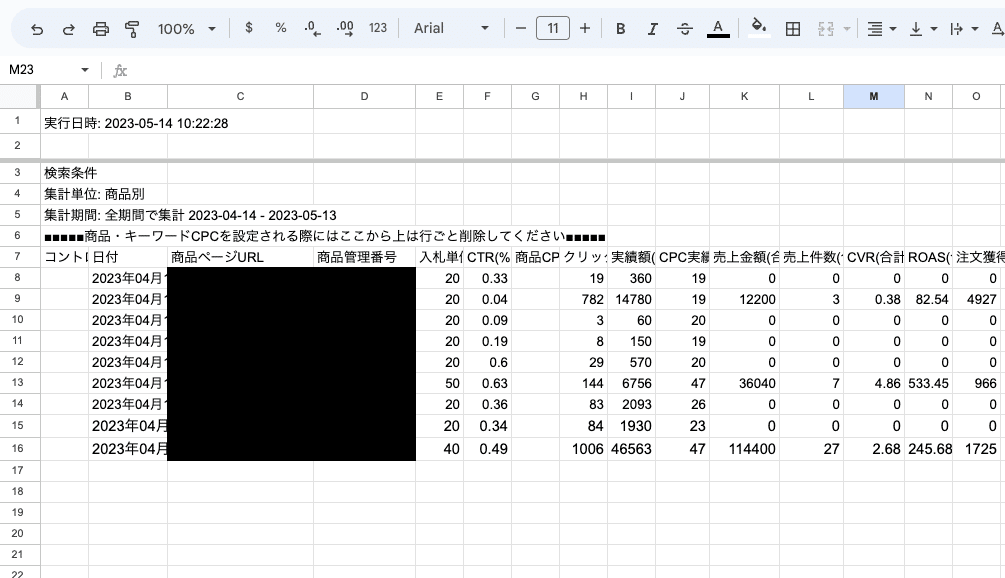Click the 売上金額 header cell

pyautogui.click(x=744, y=257)
